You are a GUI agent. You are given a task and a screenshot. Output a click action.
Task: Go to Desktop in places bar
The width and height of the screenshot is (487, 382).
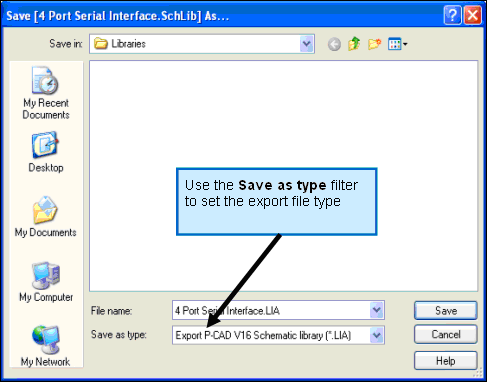tap(46, 152)
